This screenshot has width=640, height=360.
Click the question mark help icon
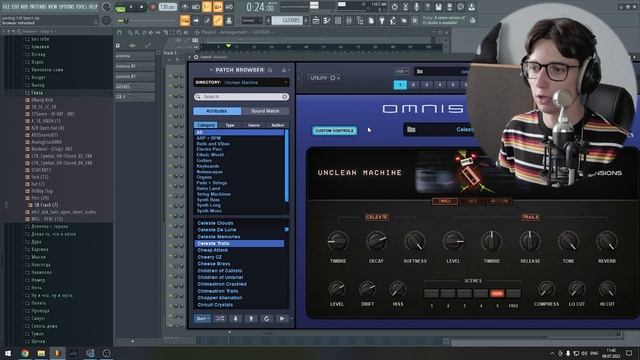(427, 7)
